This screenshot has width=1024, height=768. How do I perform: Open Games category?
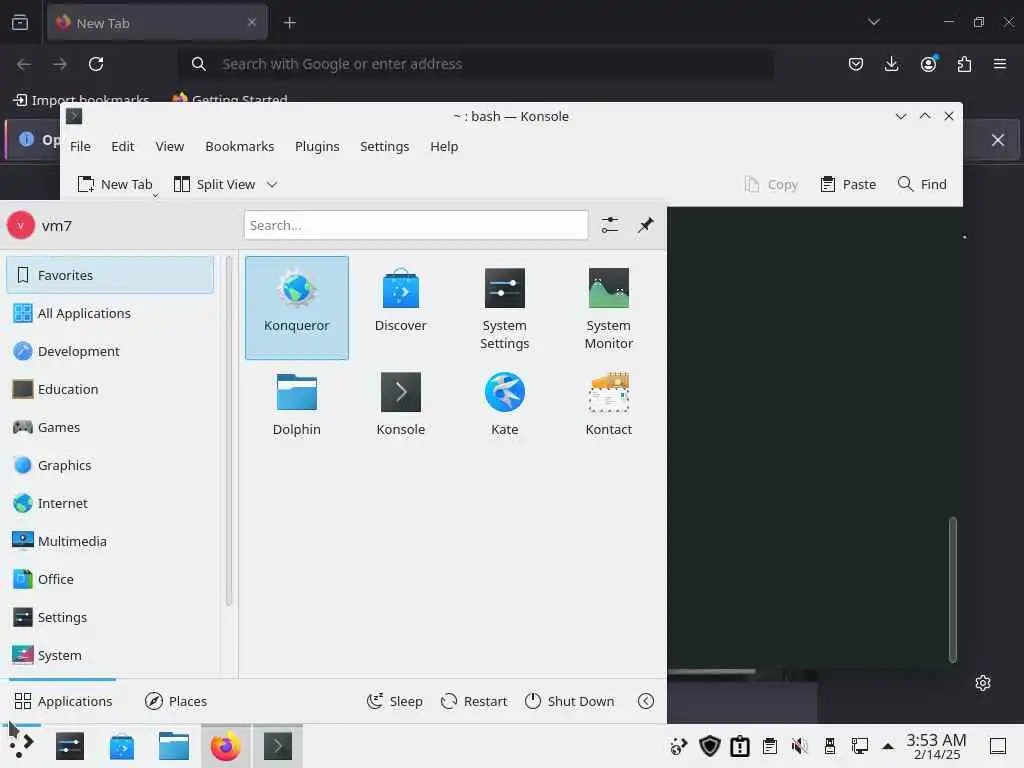pyautogui.click(x=110, y=427)
